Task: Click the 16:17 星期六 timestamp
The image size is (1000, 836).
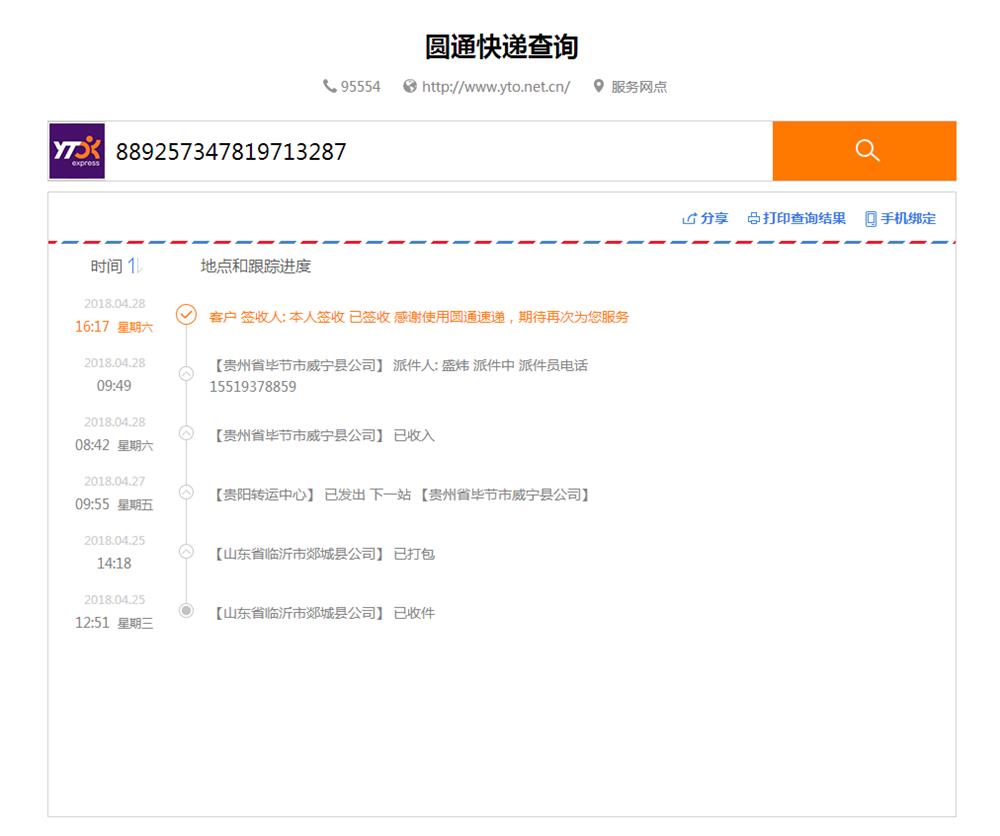Action: (114, 326)
